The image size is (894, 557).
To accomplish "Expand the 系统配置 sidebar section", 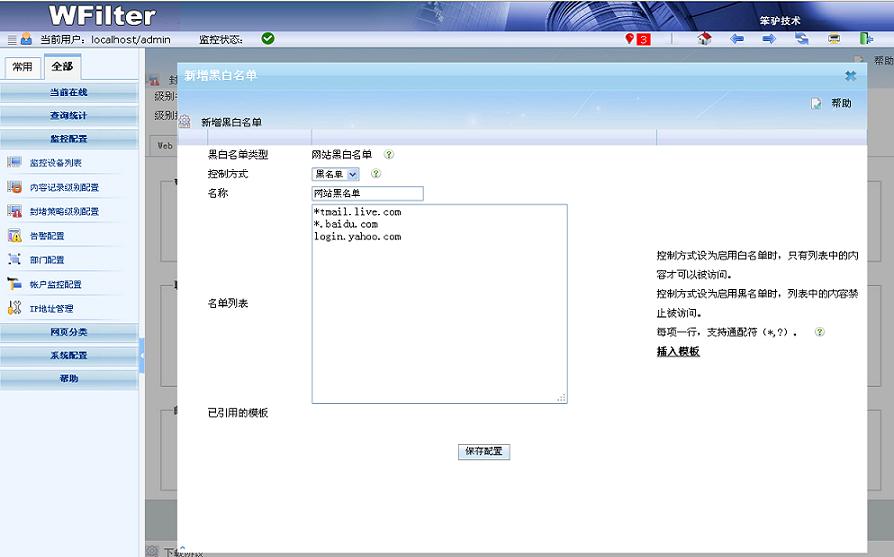I will click(69, 356).
